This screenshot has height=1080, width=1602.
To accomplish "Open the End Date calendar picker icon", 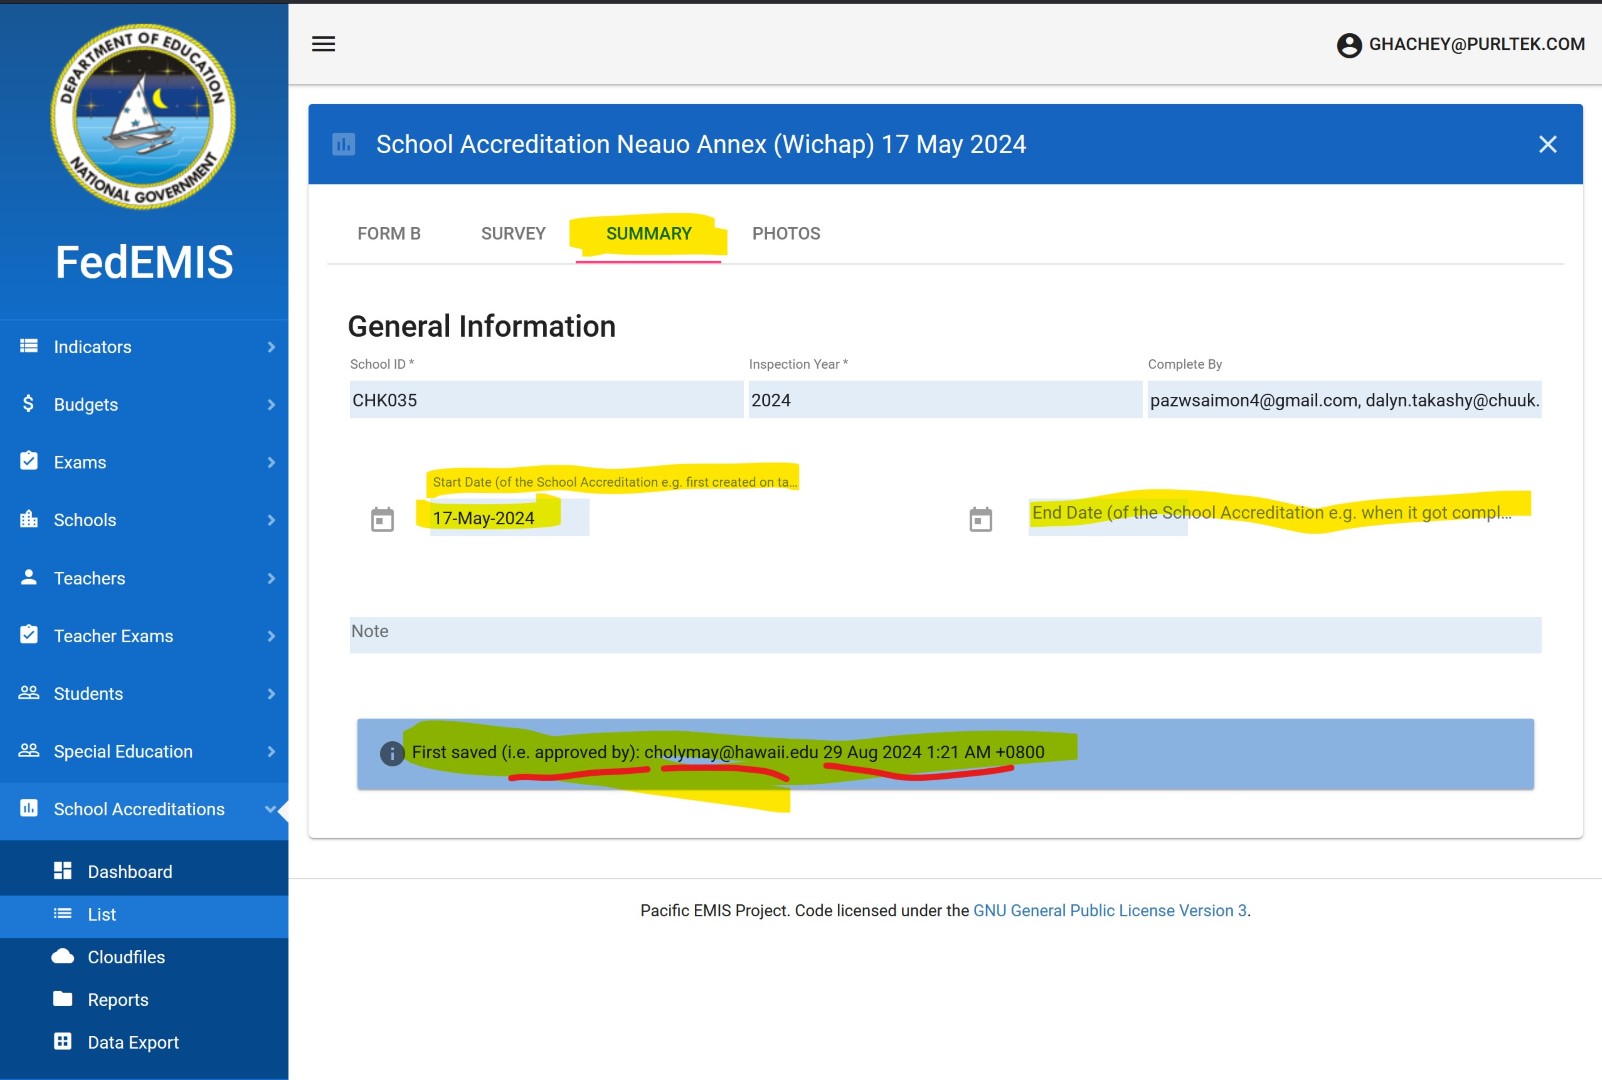I will [x=980, y=520].
